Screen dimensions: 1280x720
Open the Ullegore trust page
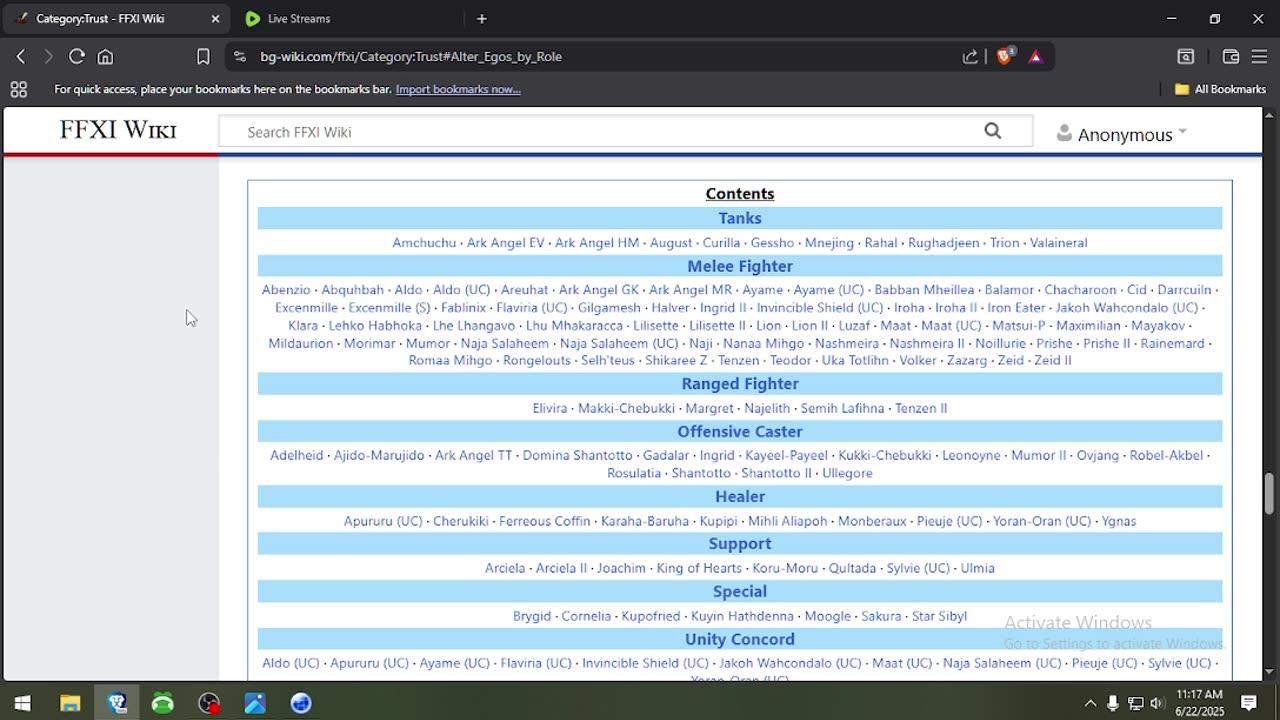[847, 474]
